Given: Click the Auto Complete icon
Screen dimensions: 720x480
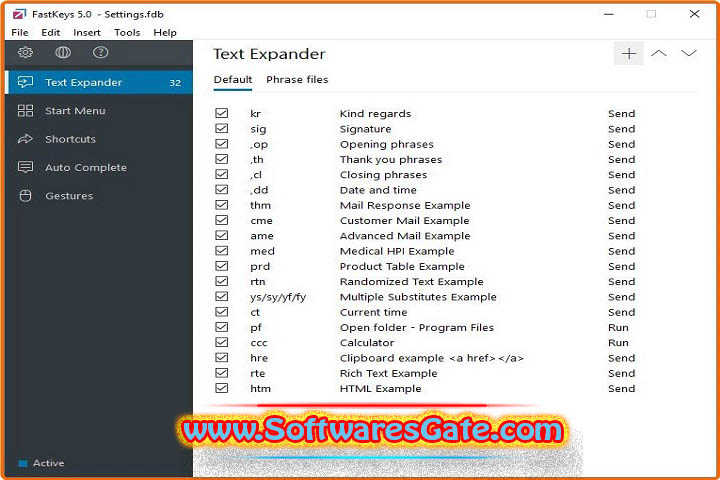Looking at the screenshot, I should pos(25,167).
